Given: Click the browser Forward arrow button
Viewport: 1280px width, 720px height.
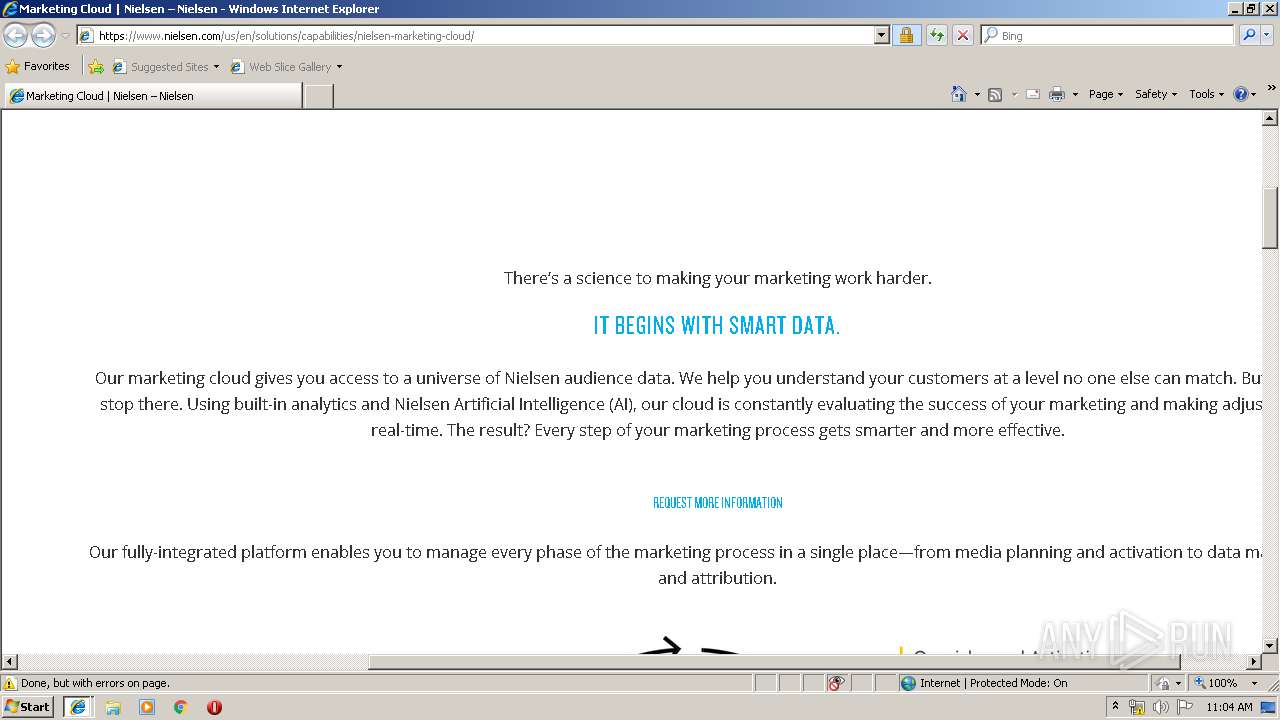Looking at the screenshot, I should [43, 36].
